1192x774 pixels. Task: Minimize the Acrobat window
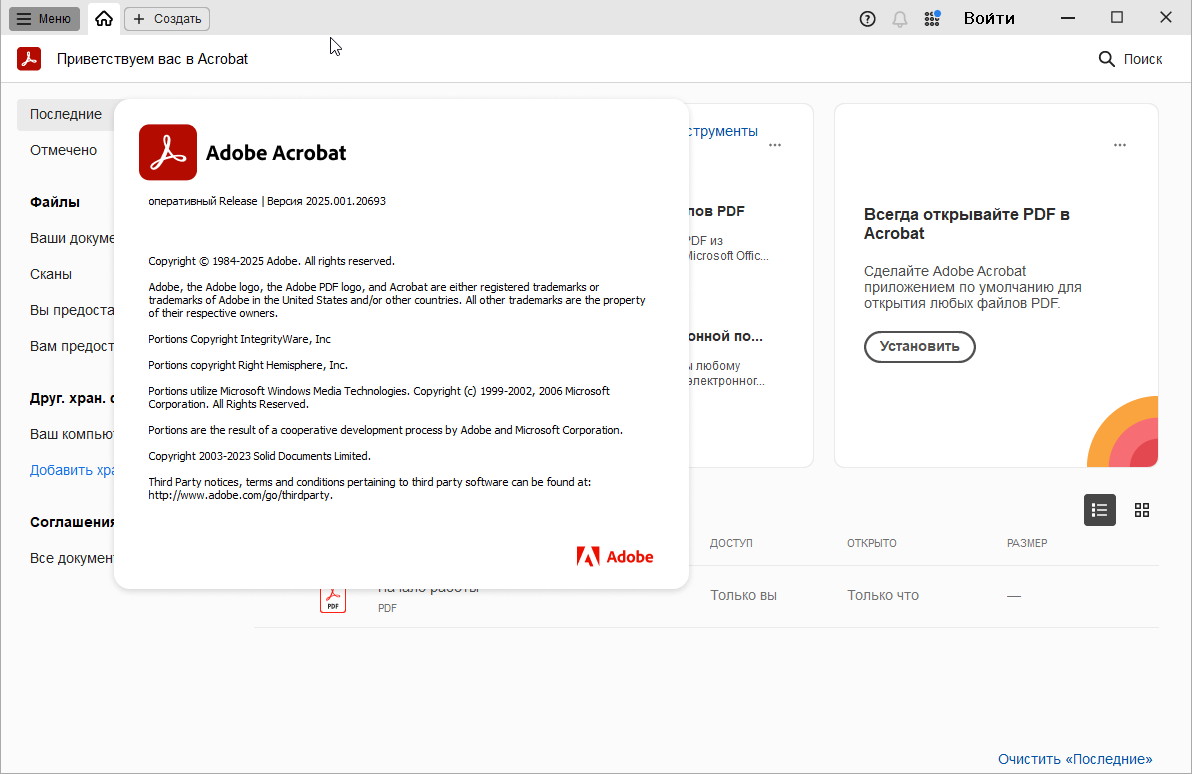(1068, 18)
